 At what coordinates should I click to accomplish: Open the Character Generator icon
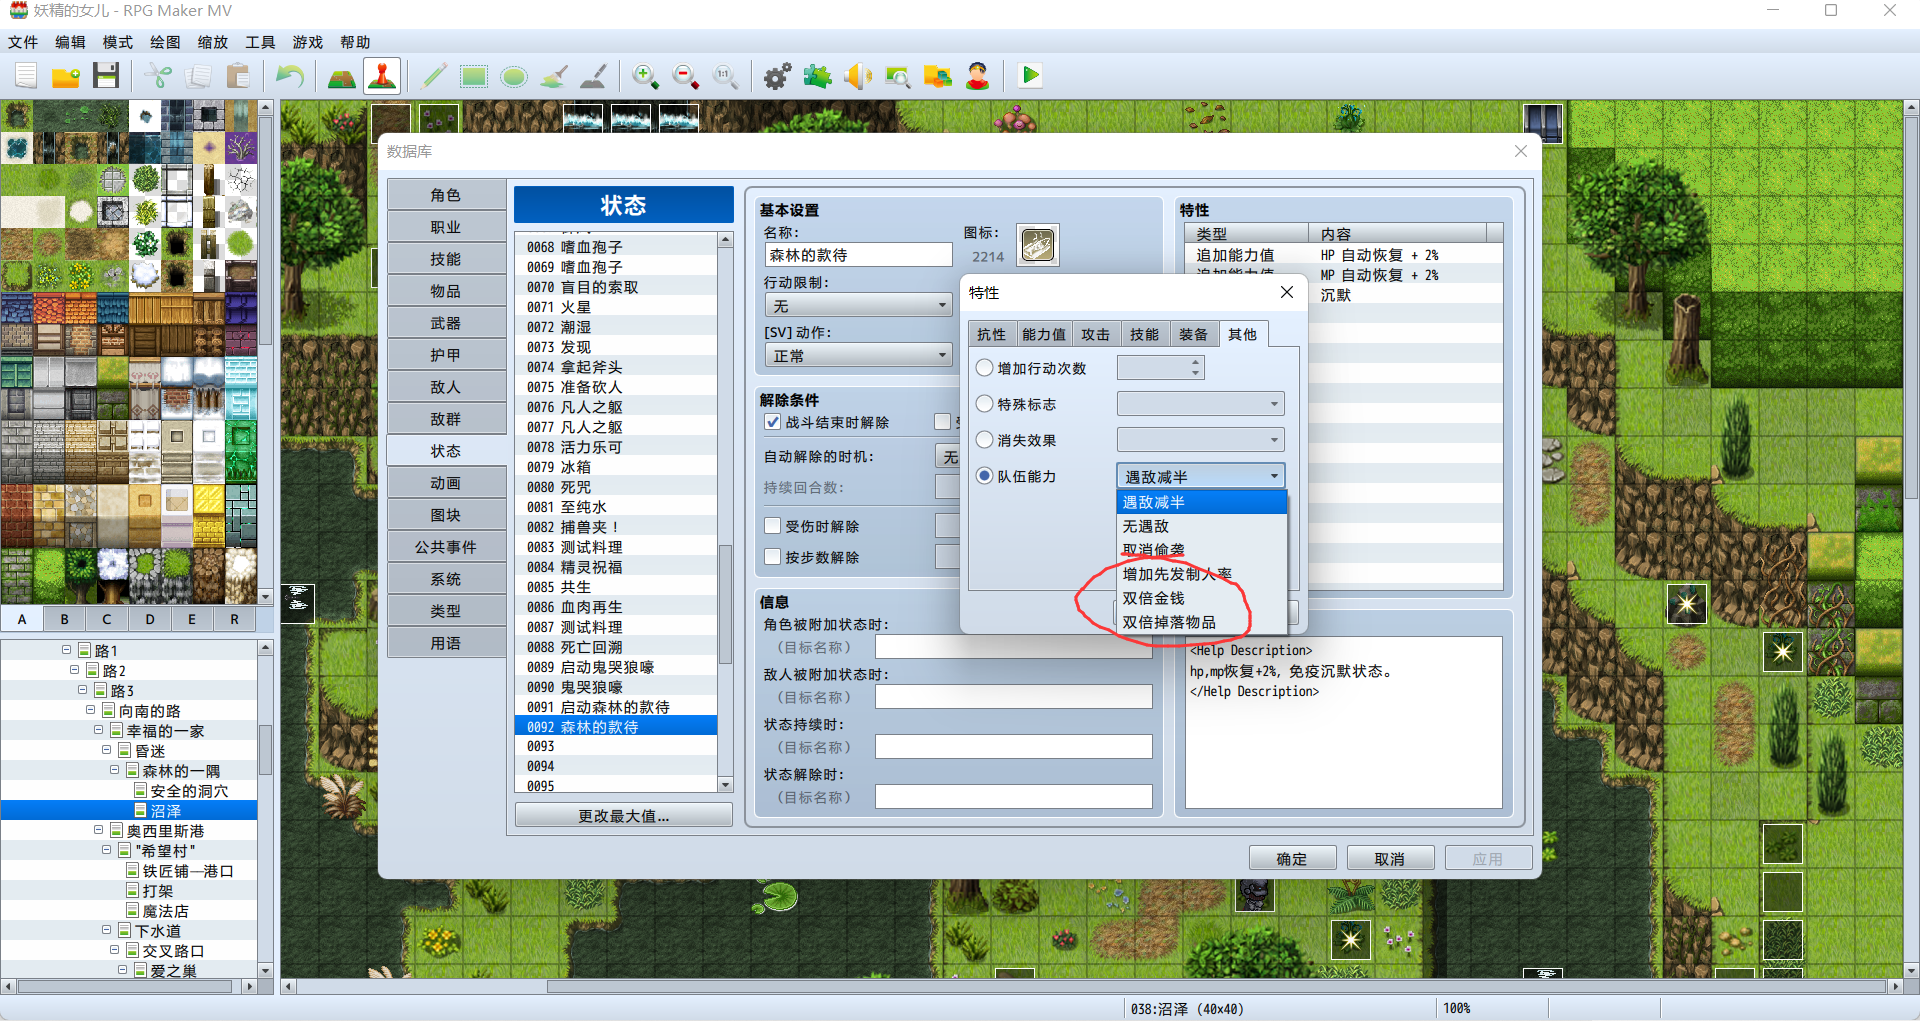click(x=978, y=76)
